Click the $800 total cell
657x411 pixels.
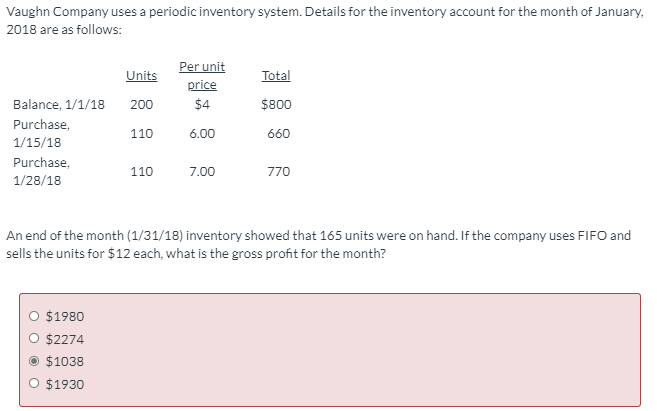coord(276,104)
